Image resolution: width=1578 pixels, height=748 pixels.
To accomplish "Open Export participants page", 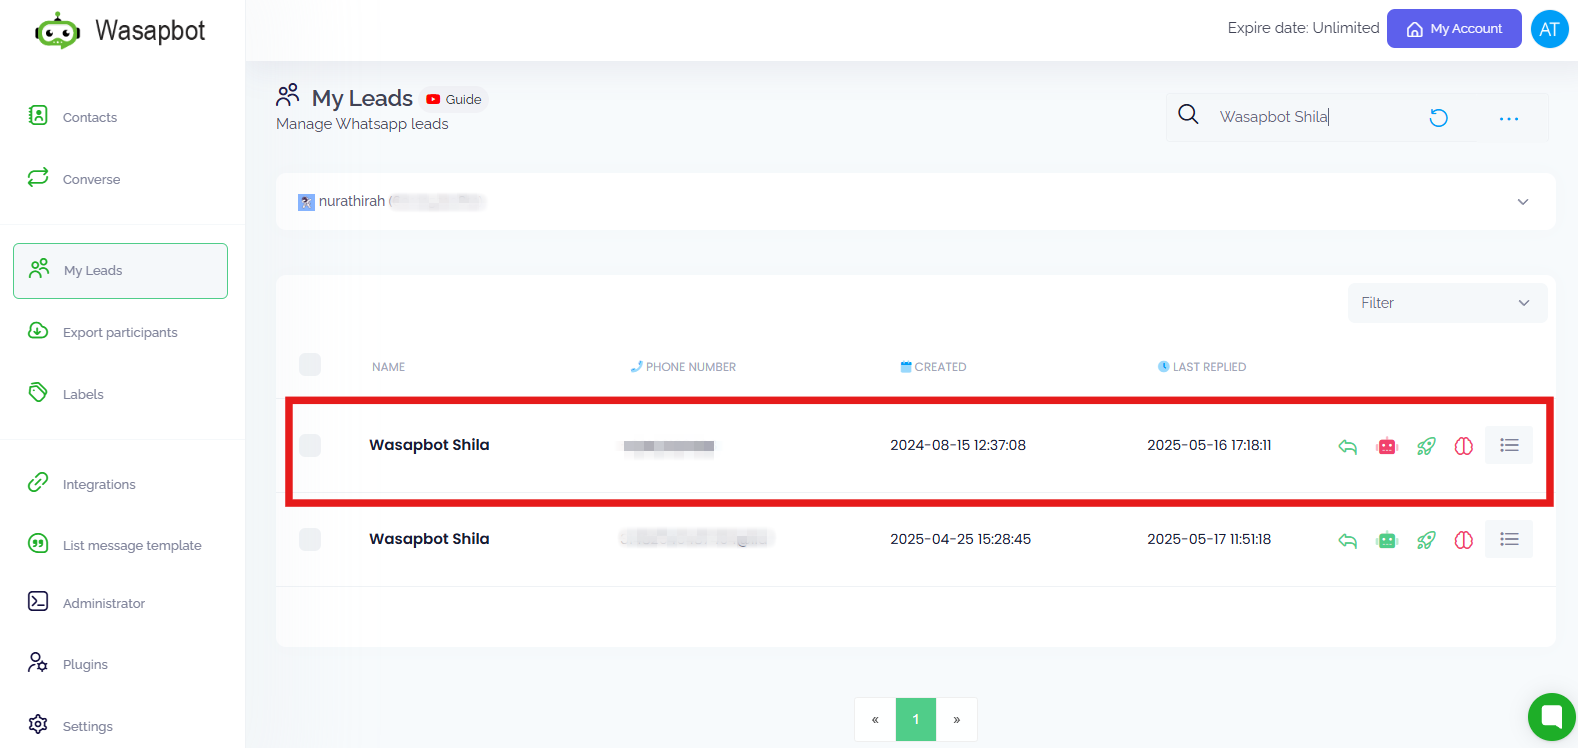I will click(x=103, y=332).
